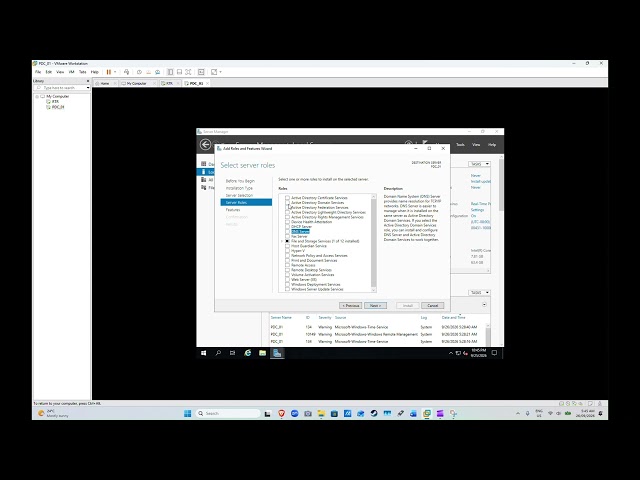Go to the Features wizard step
Screen dimensions: 640x480
[233, 210]
